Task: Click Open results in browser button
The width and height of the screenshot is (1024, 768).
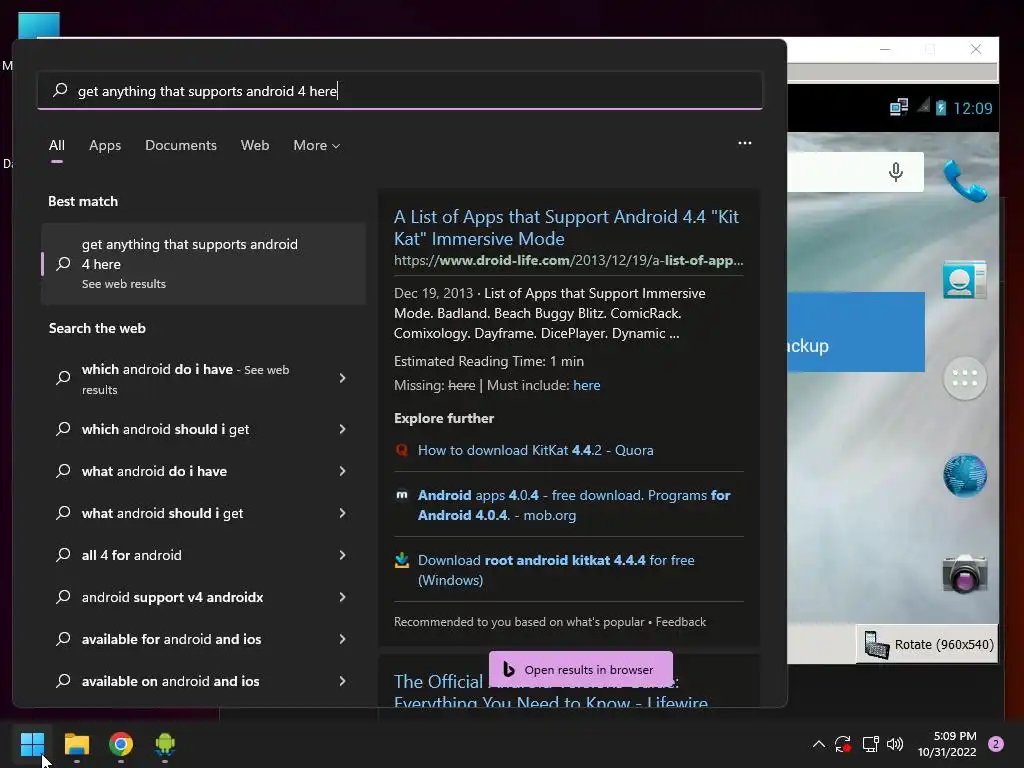Action: click(581, 669)
